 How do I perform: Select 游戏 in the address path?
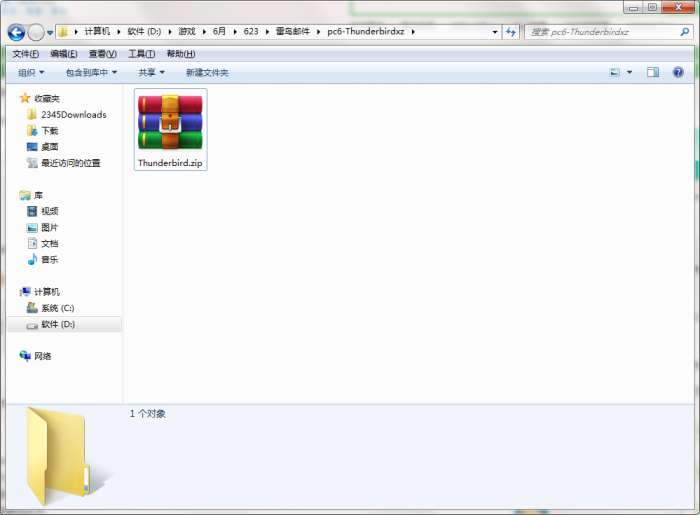187,31
